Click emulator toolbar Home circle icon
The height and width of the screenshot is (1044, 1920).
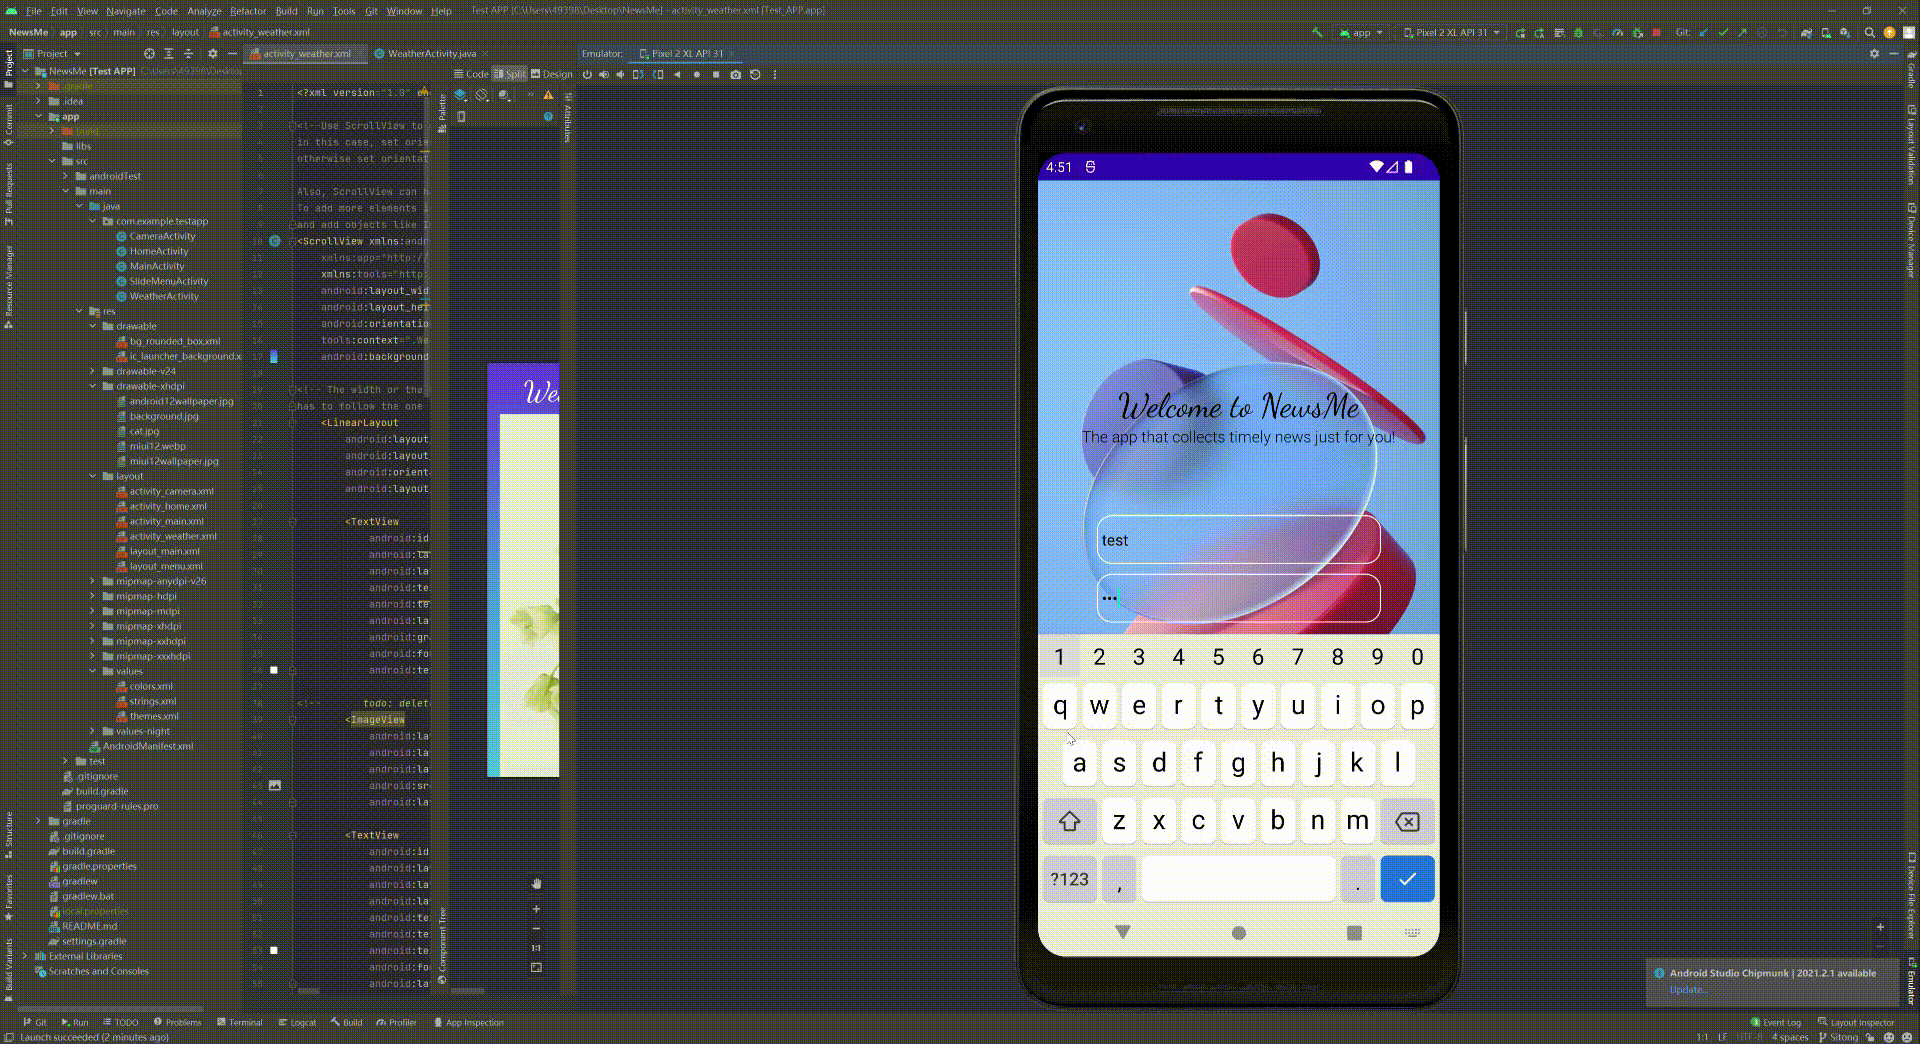click(x=697, y=75)
